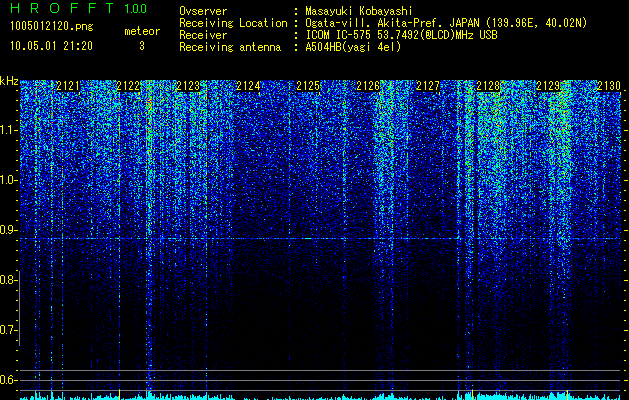The width and height of the screenshot is (629, 400).
Task: Click time marker 2122
Action: (128, 86)
